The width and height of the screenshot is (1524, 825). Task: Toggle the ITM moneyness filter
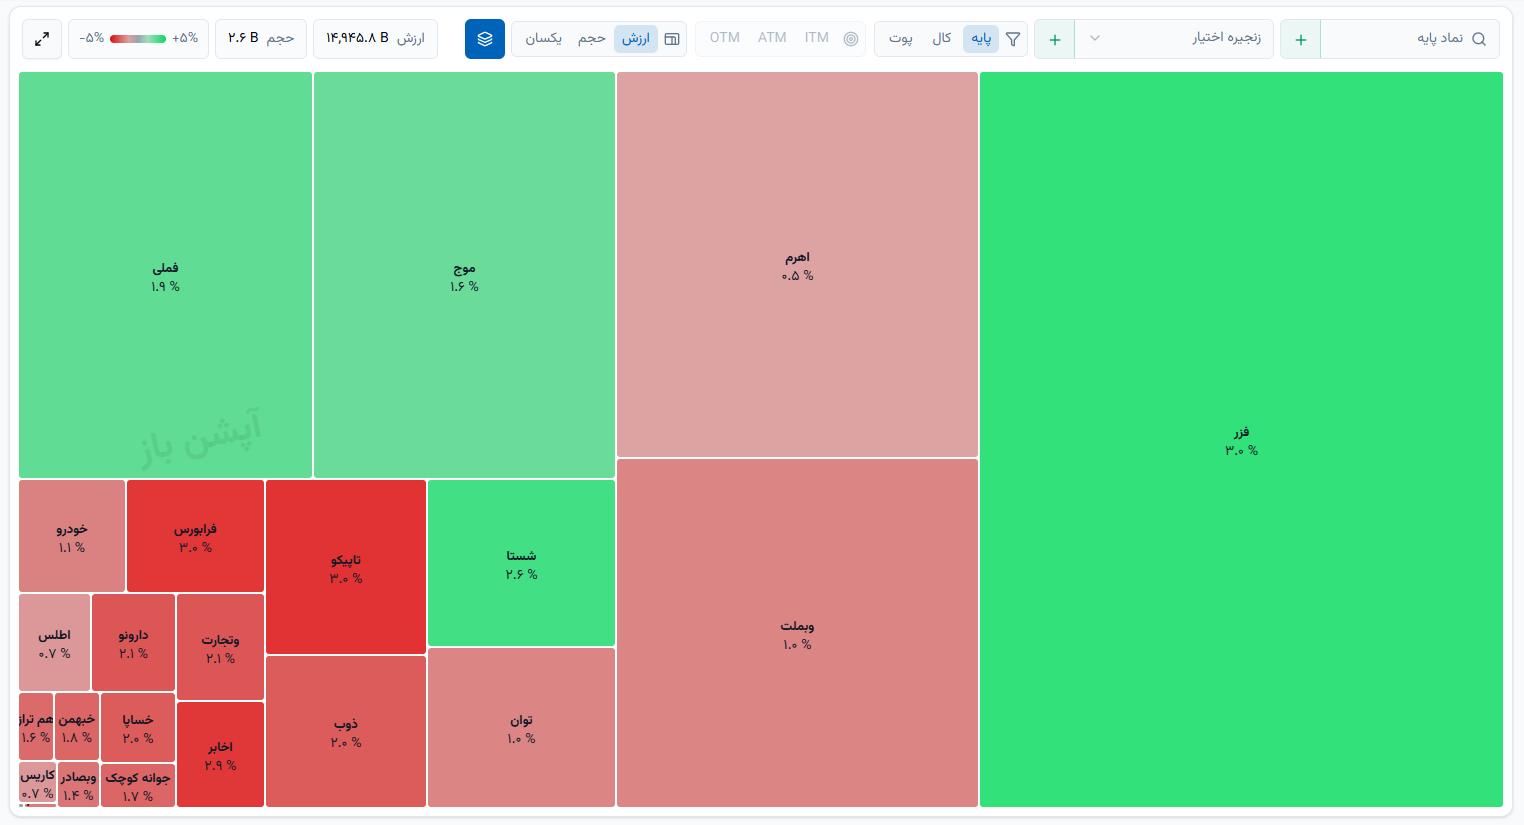817,38
